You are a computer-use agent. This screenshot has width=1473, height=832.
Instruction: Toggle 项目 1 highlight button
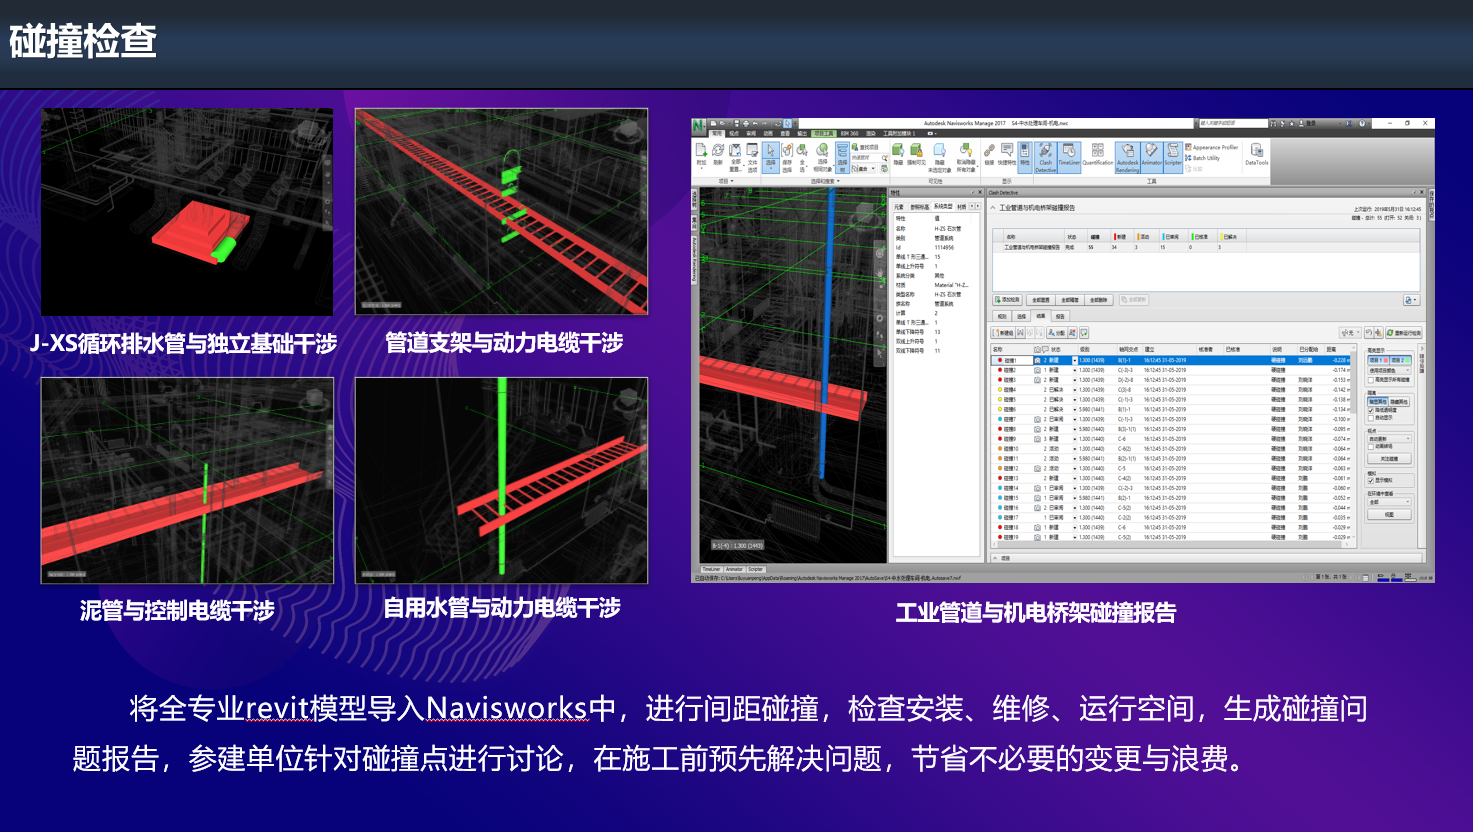pos(1378,360)
